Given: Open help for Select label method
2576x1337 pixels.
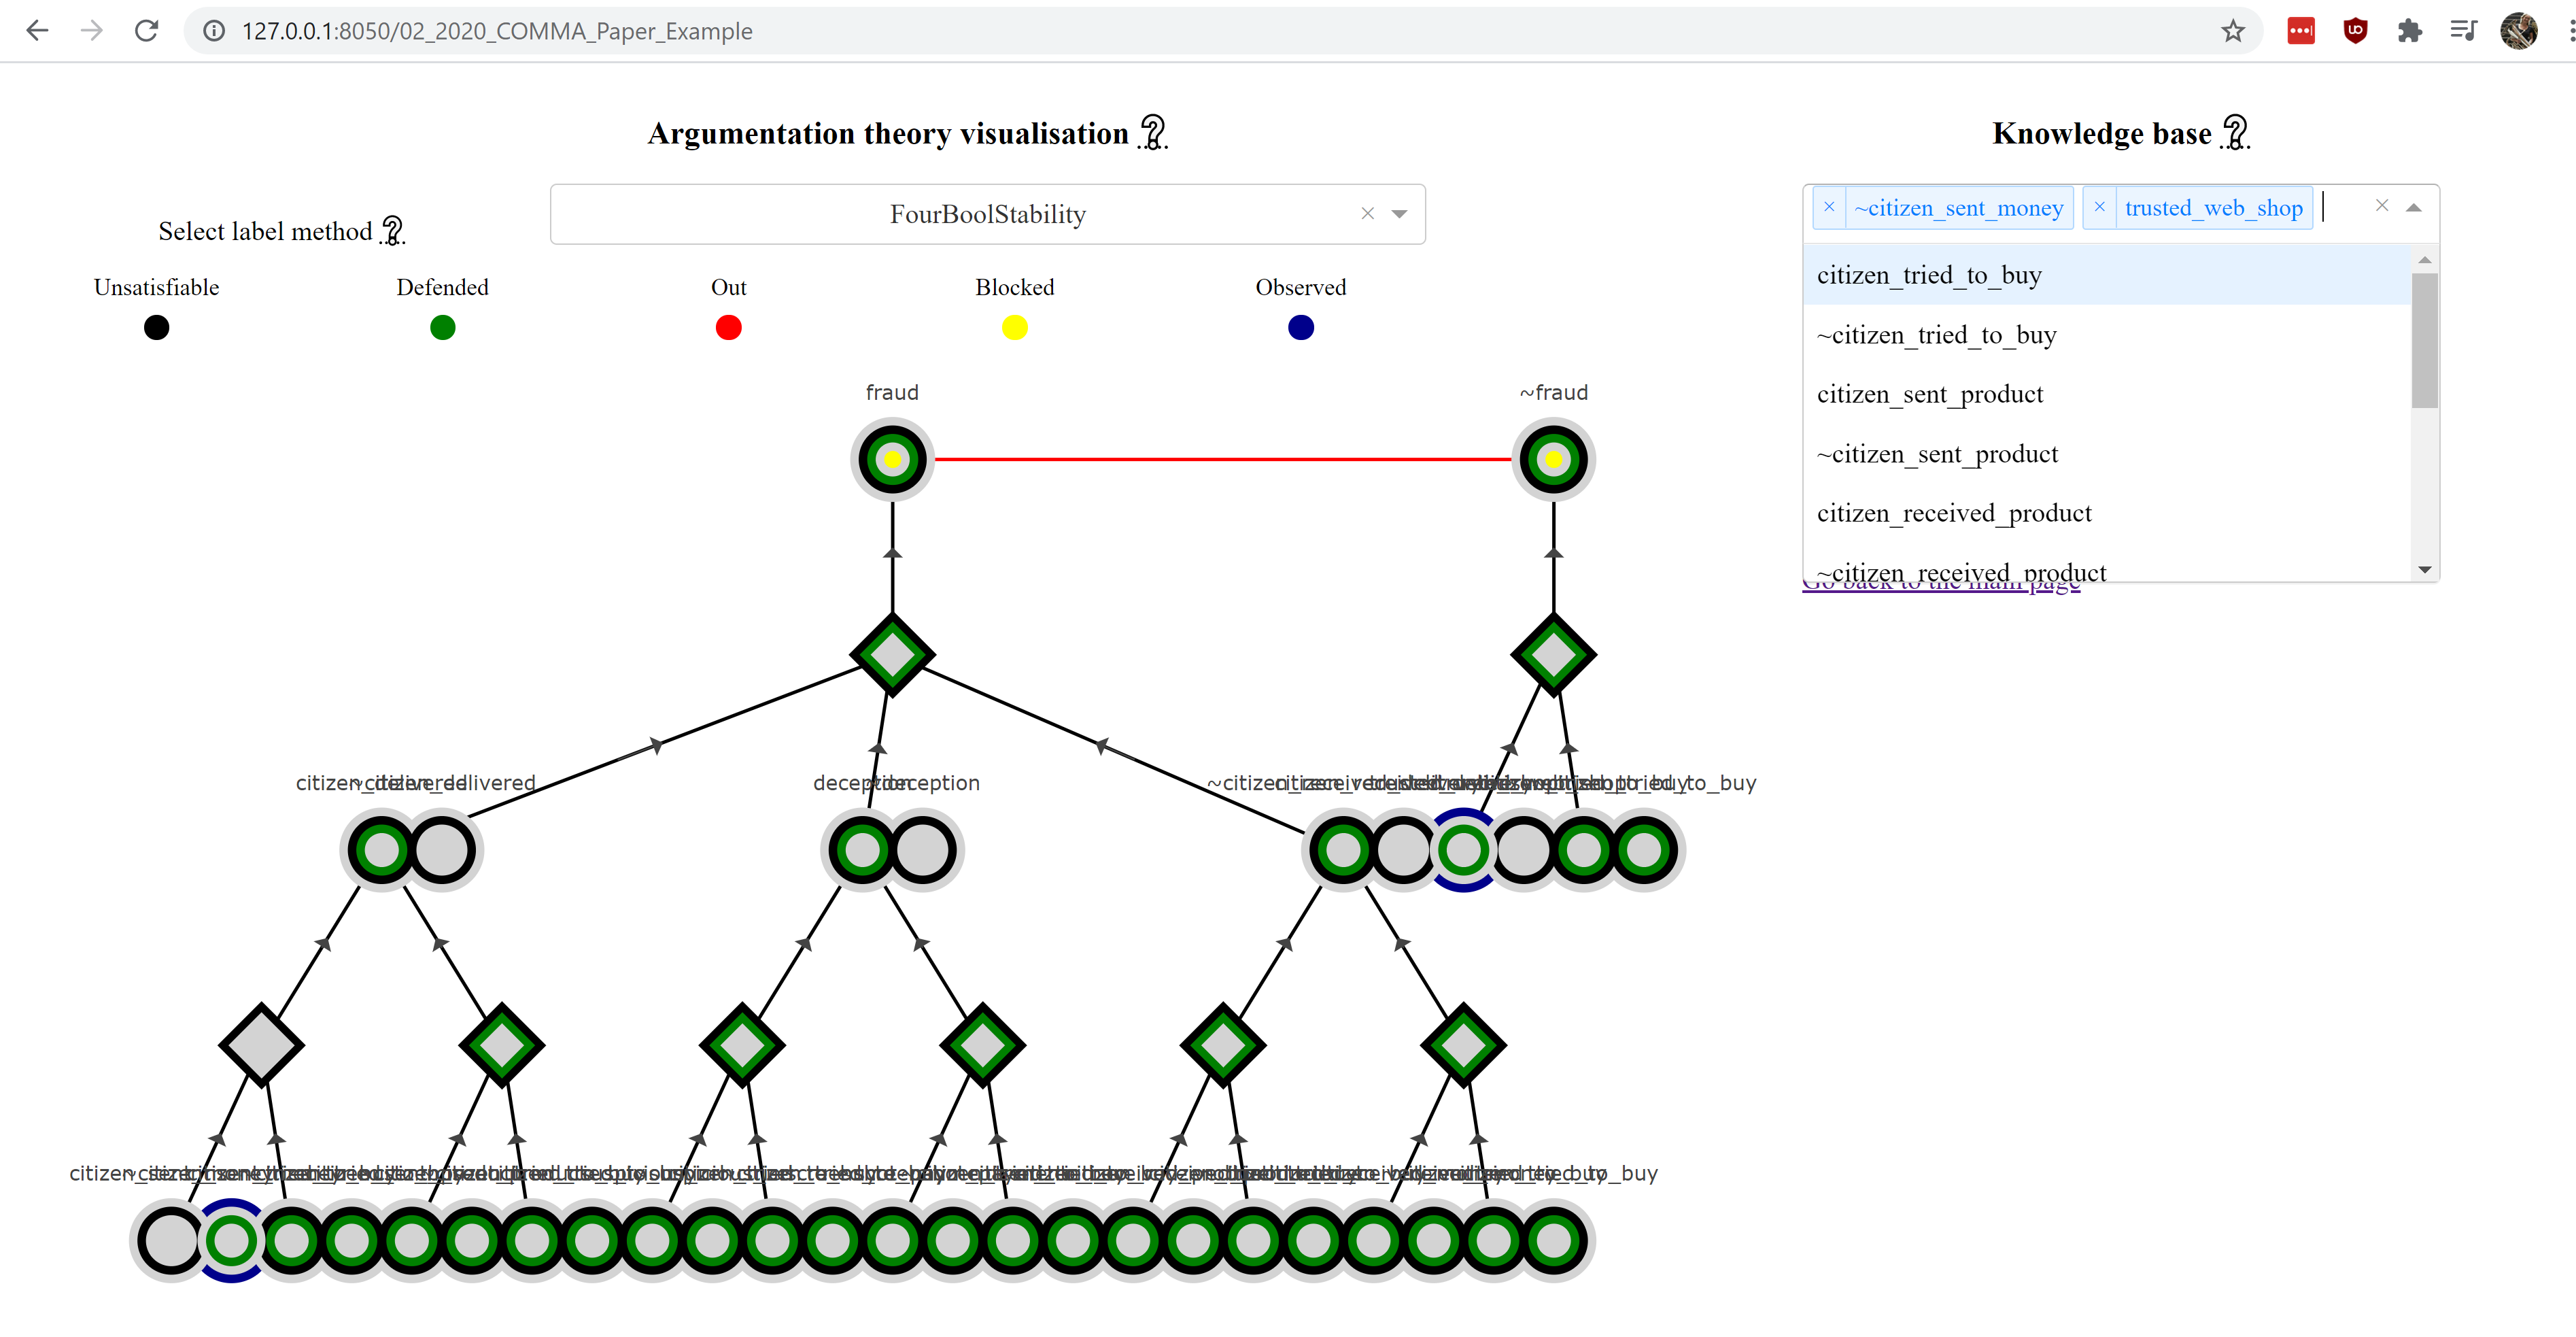Looking at the screenshot, I should tap(393, 231).
